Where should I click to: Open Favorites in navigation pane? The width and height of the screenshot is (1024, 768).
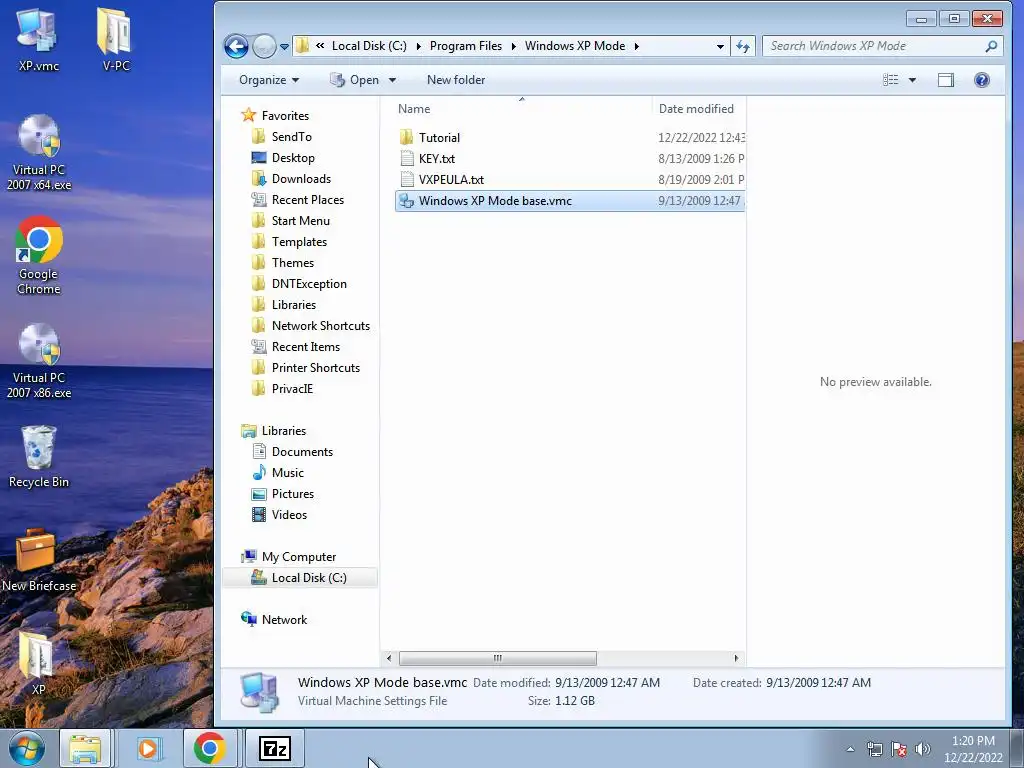pyautogui.click(x=285, y=116)
